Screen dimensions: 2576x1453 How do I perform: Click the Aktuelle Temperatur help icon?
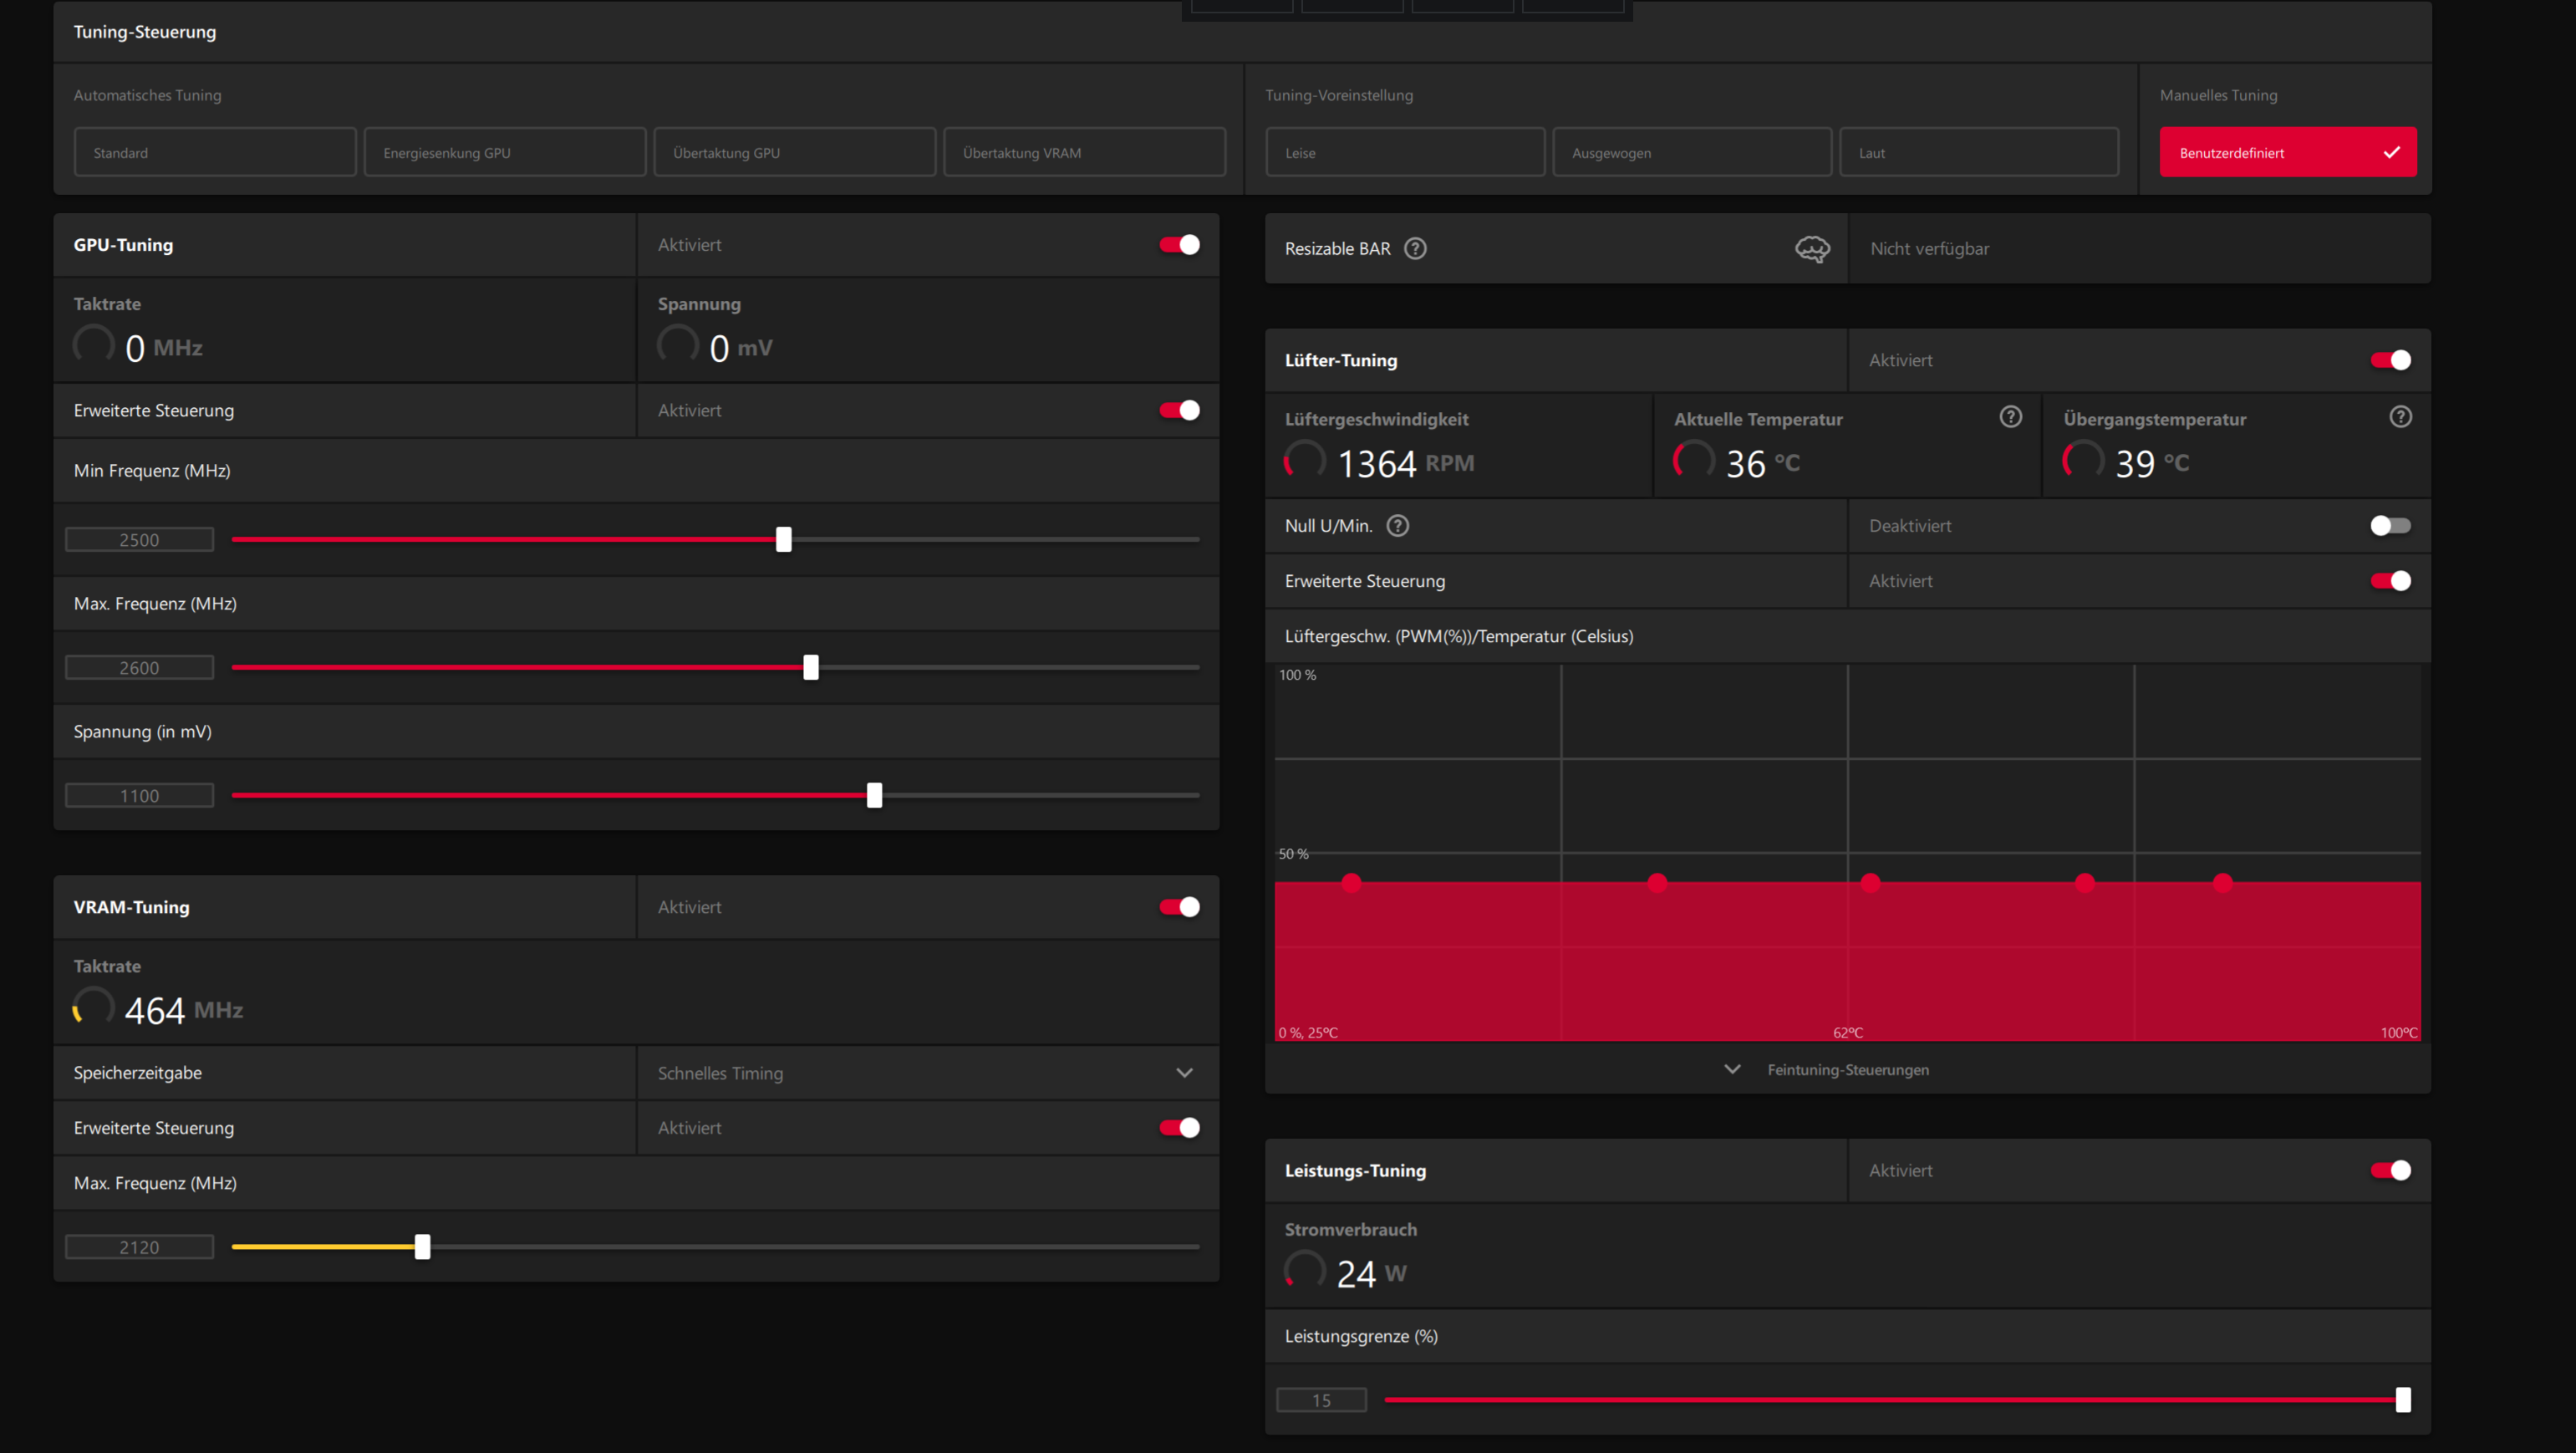click(2010, 417)
